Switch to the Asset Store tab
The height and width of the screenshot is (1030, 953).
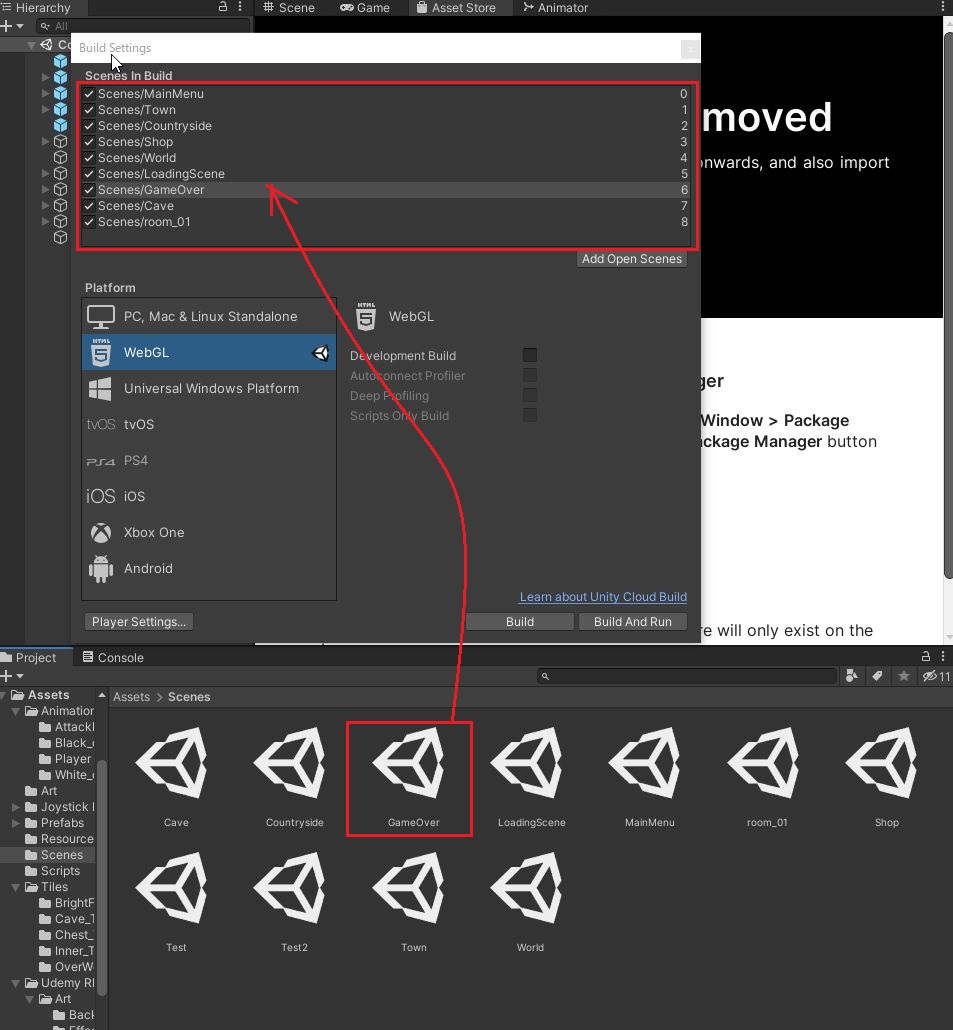click(x=456, y=8)
